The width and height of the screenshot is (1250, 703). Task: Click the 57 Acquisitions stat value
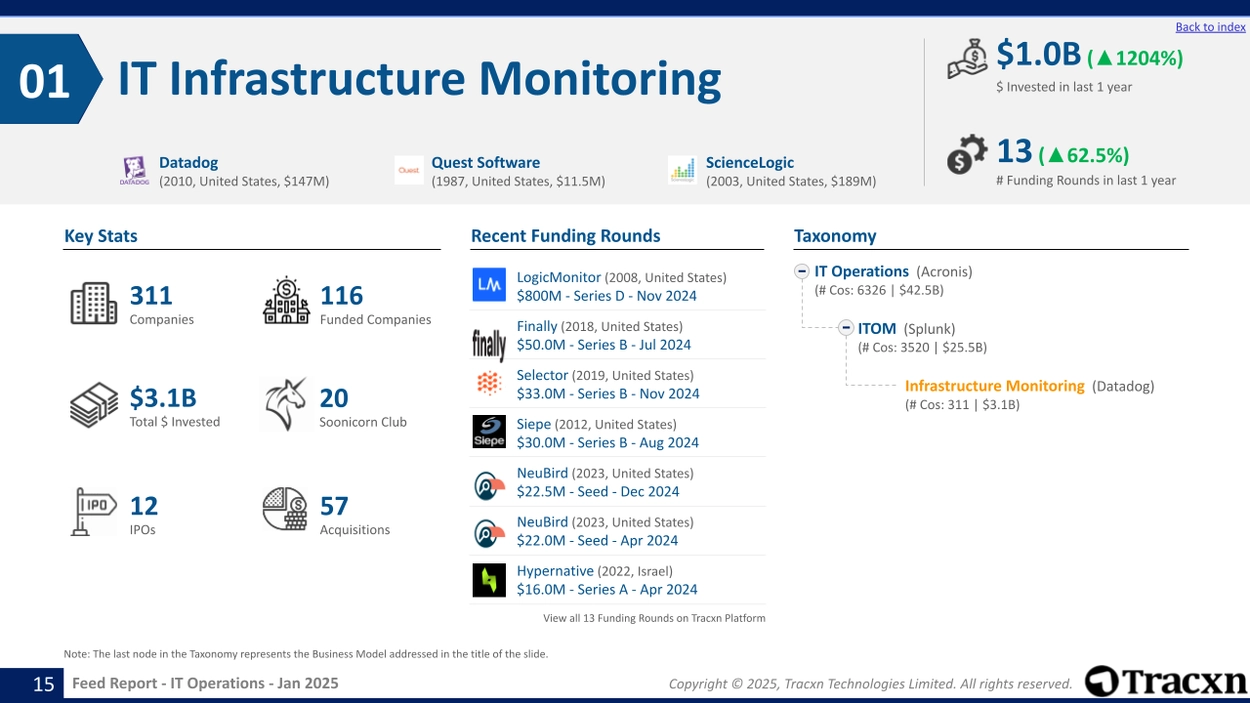pos(334,505)
